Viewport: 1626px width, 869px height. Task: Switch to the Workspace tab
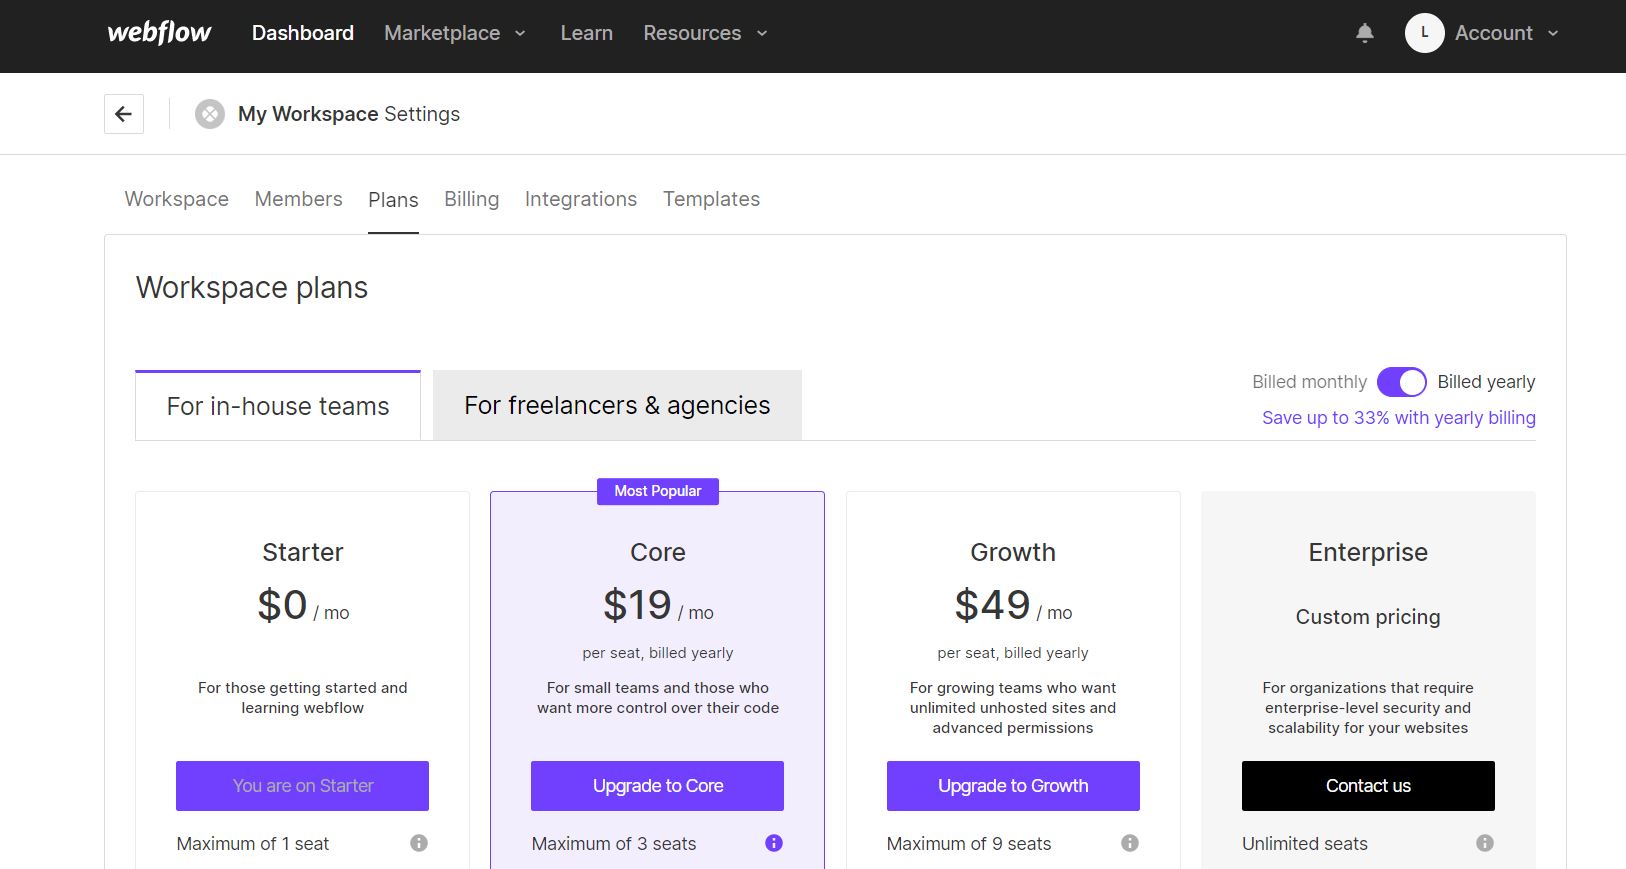177,199
